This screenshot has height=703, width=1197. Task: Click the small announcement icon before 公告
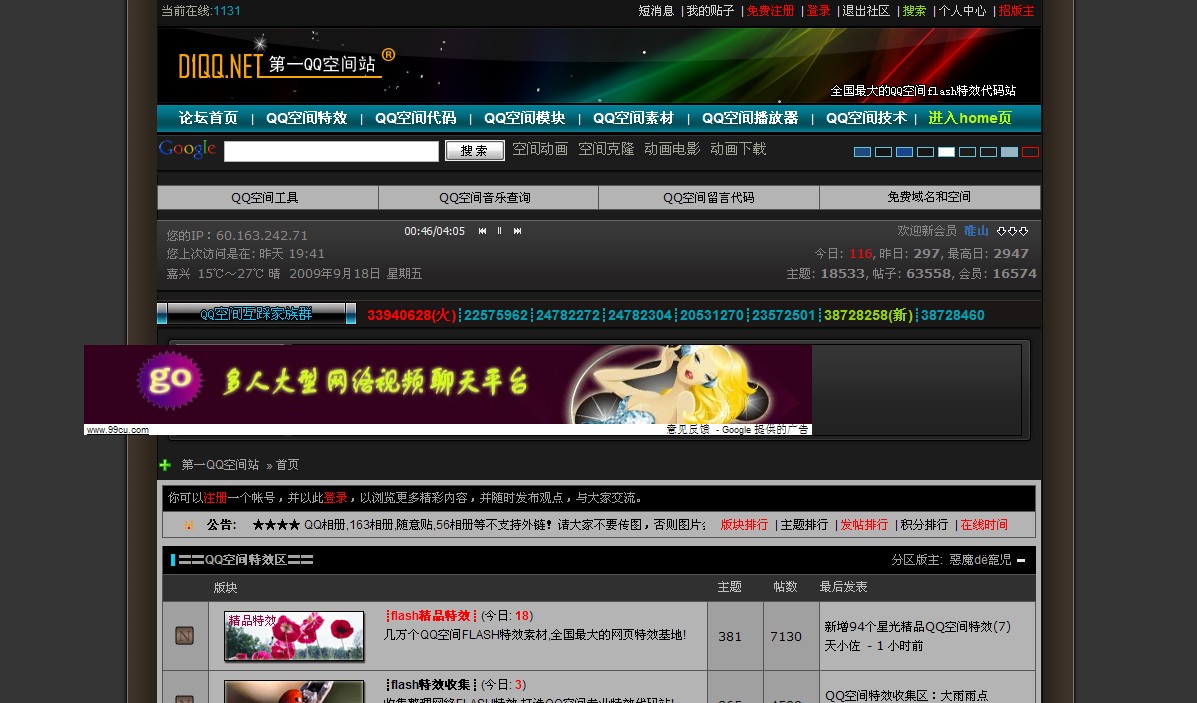click(189, 525)
